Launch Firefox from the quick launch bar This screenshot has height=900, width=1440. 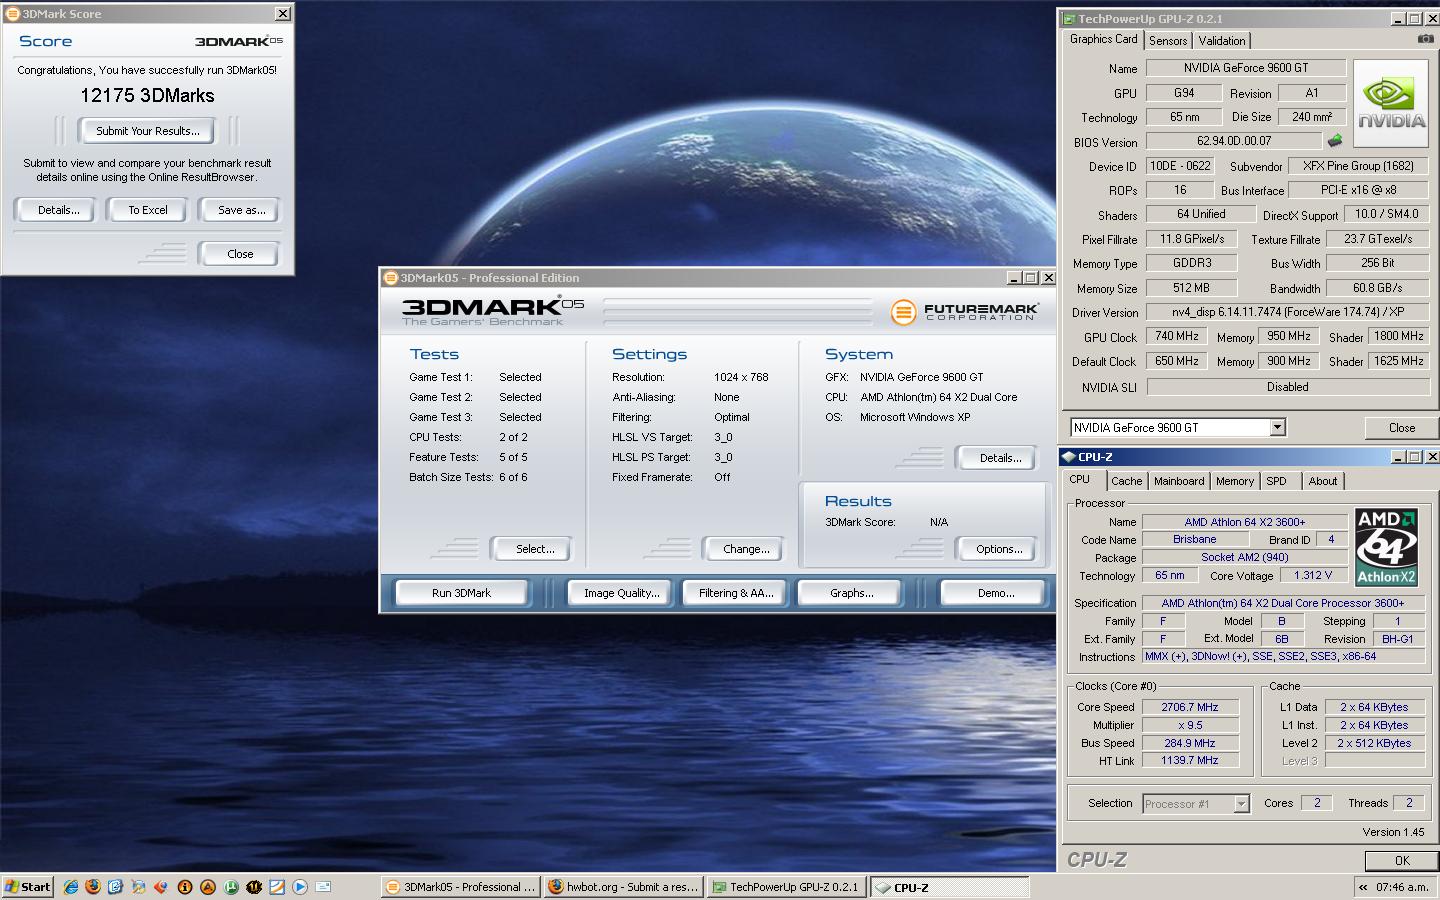click(93, 887)
